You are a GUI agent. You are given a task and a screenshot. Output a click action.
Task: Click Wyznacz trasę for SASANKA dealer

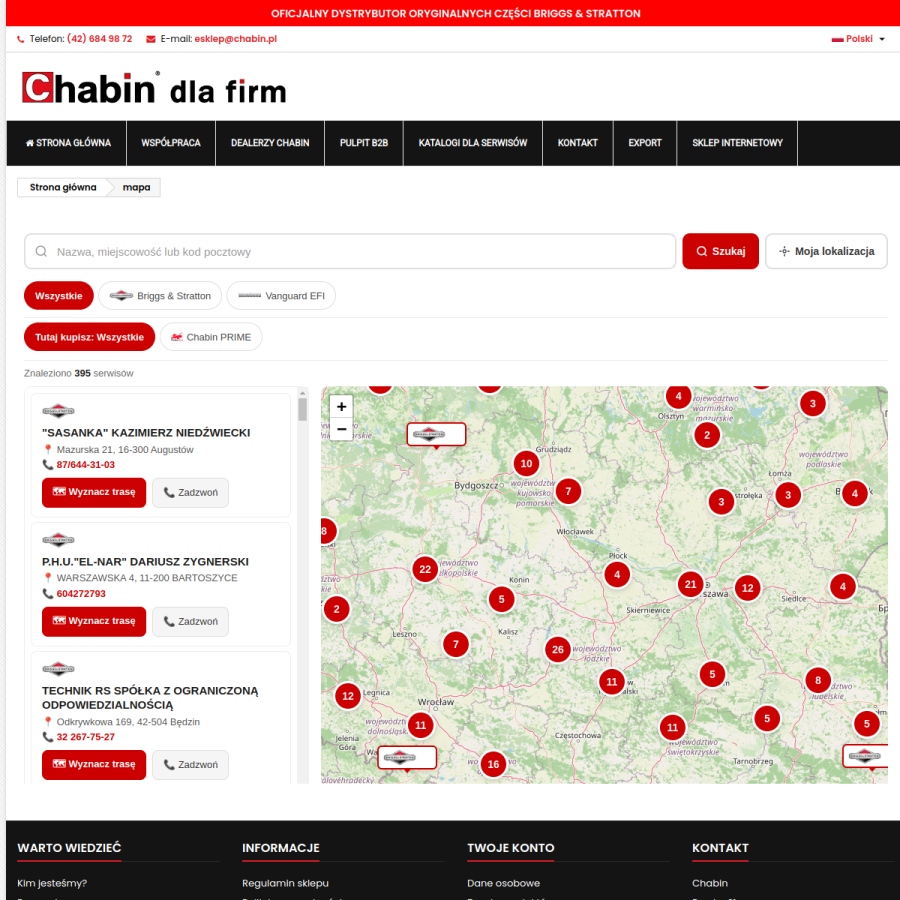pos(94,492)
